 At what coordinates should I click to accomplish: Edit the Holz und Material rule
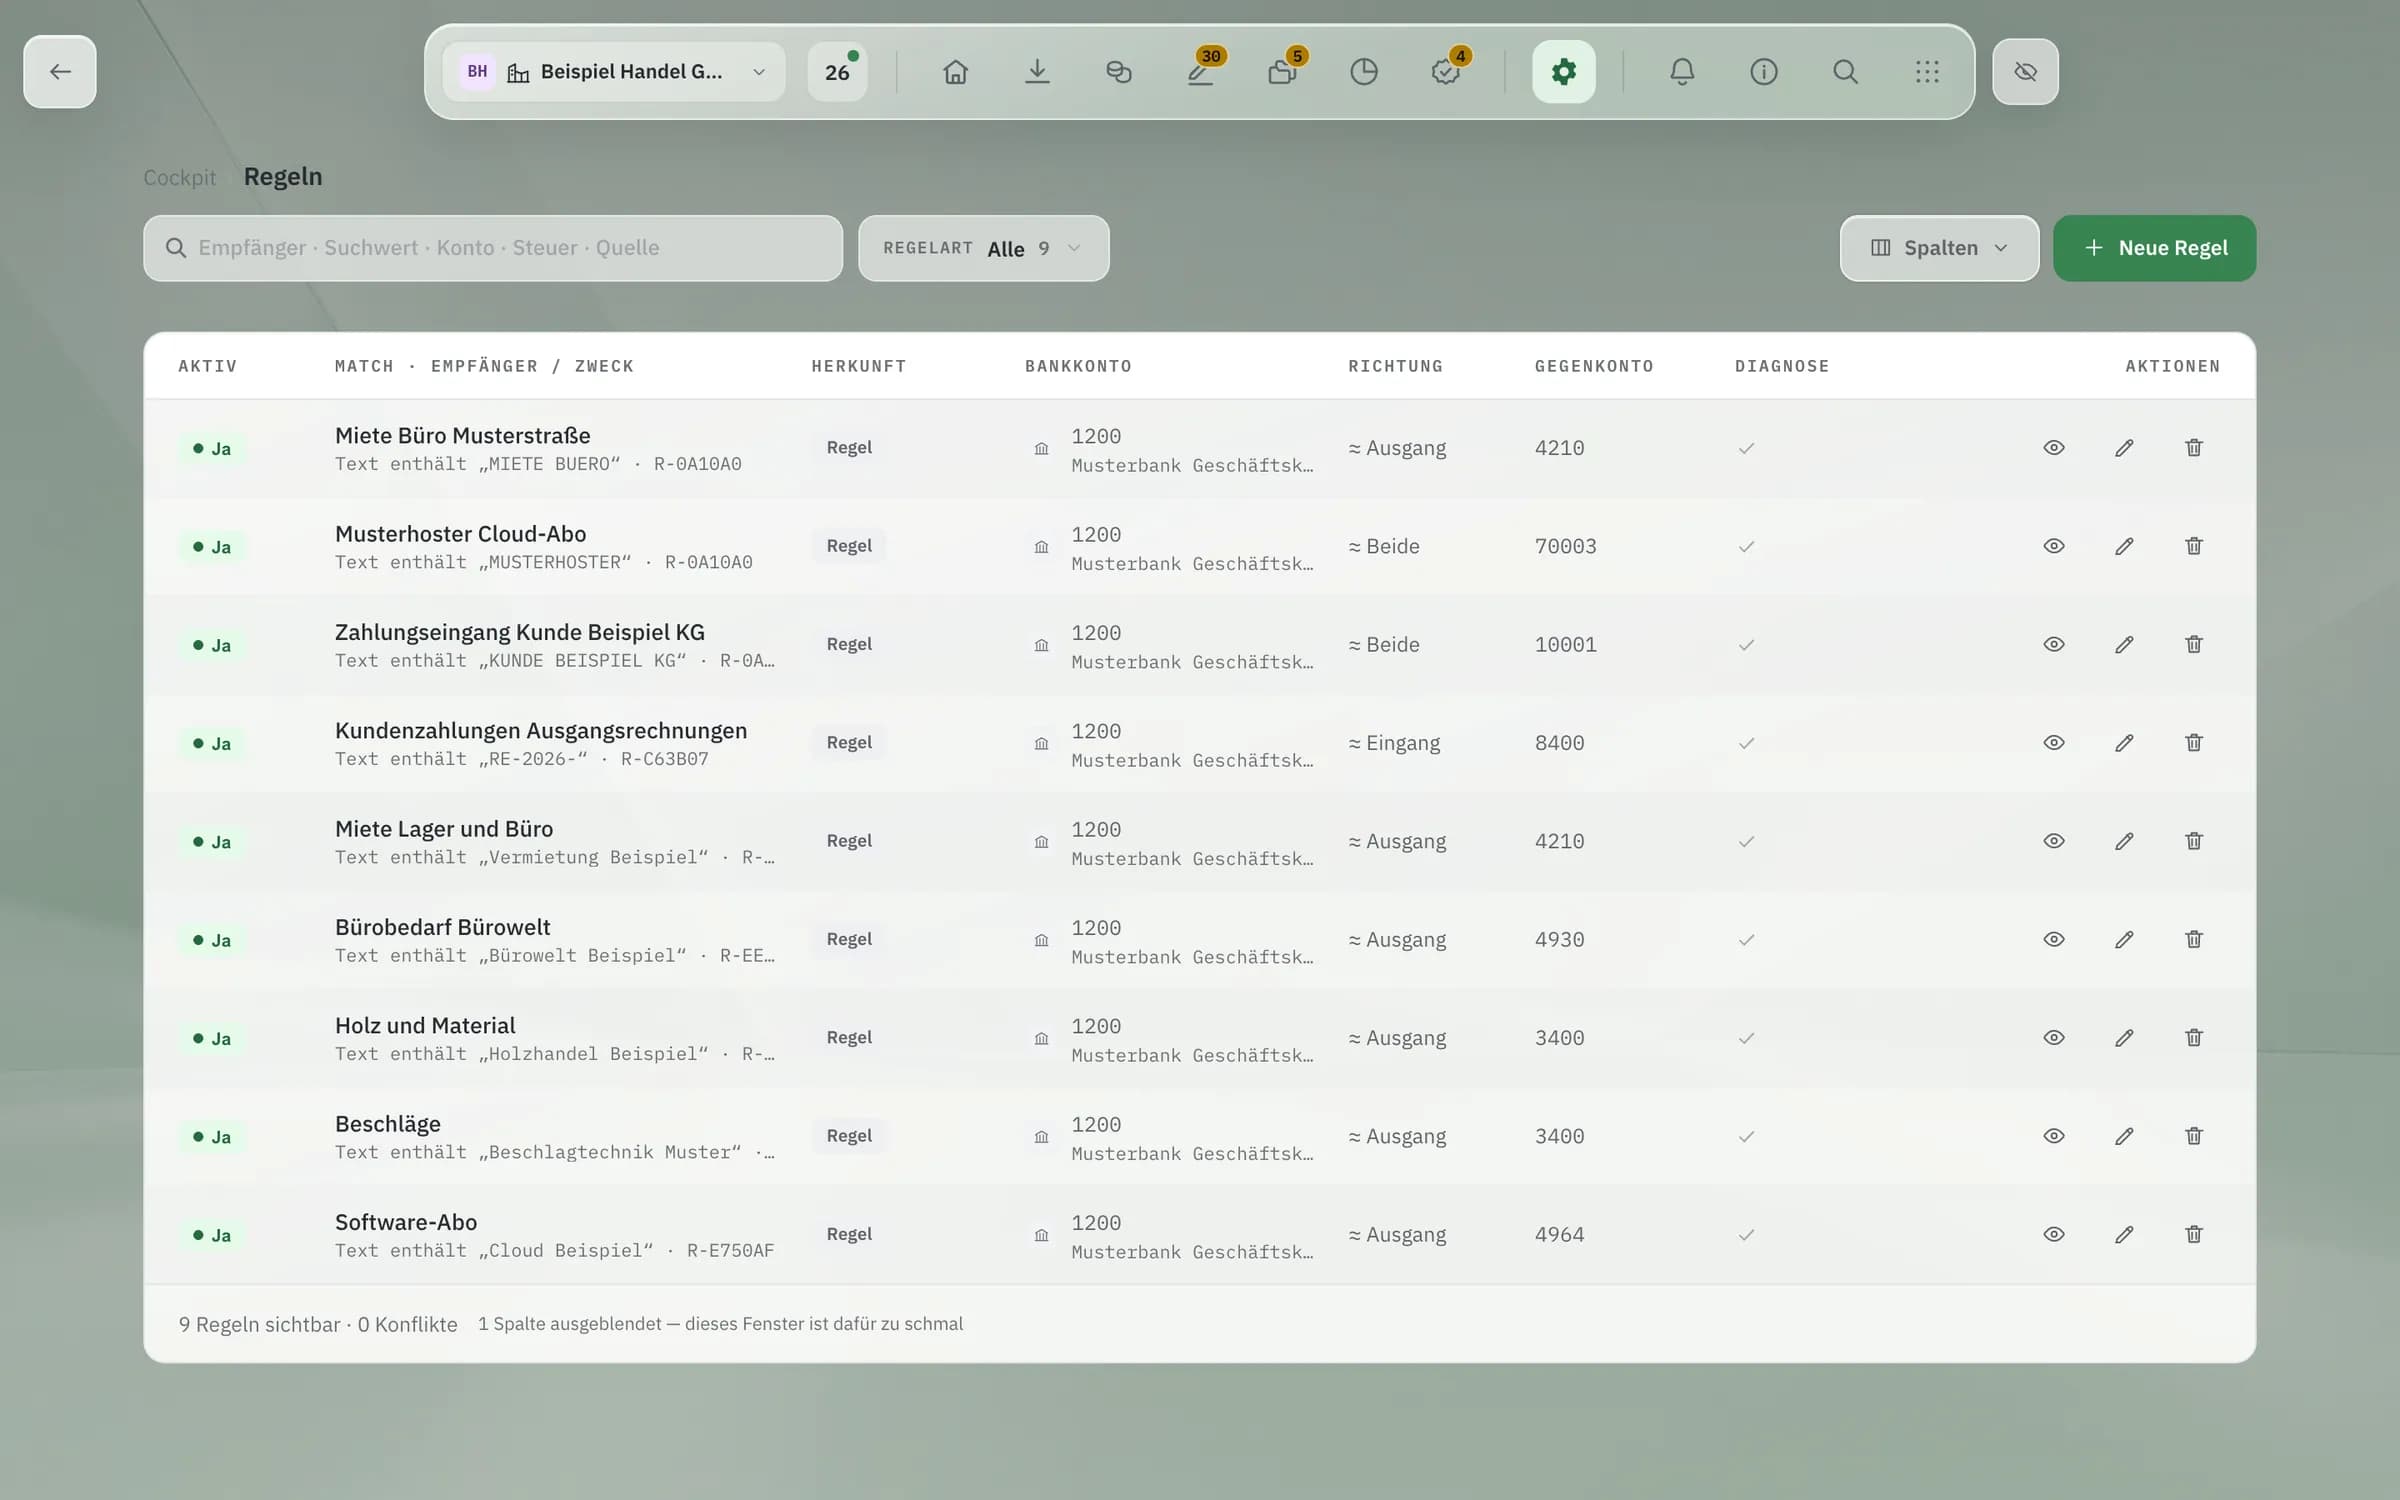tap(2124, 1038)
